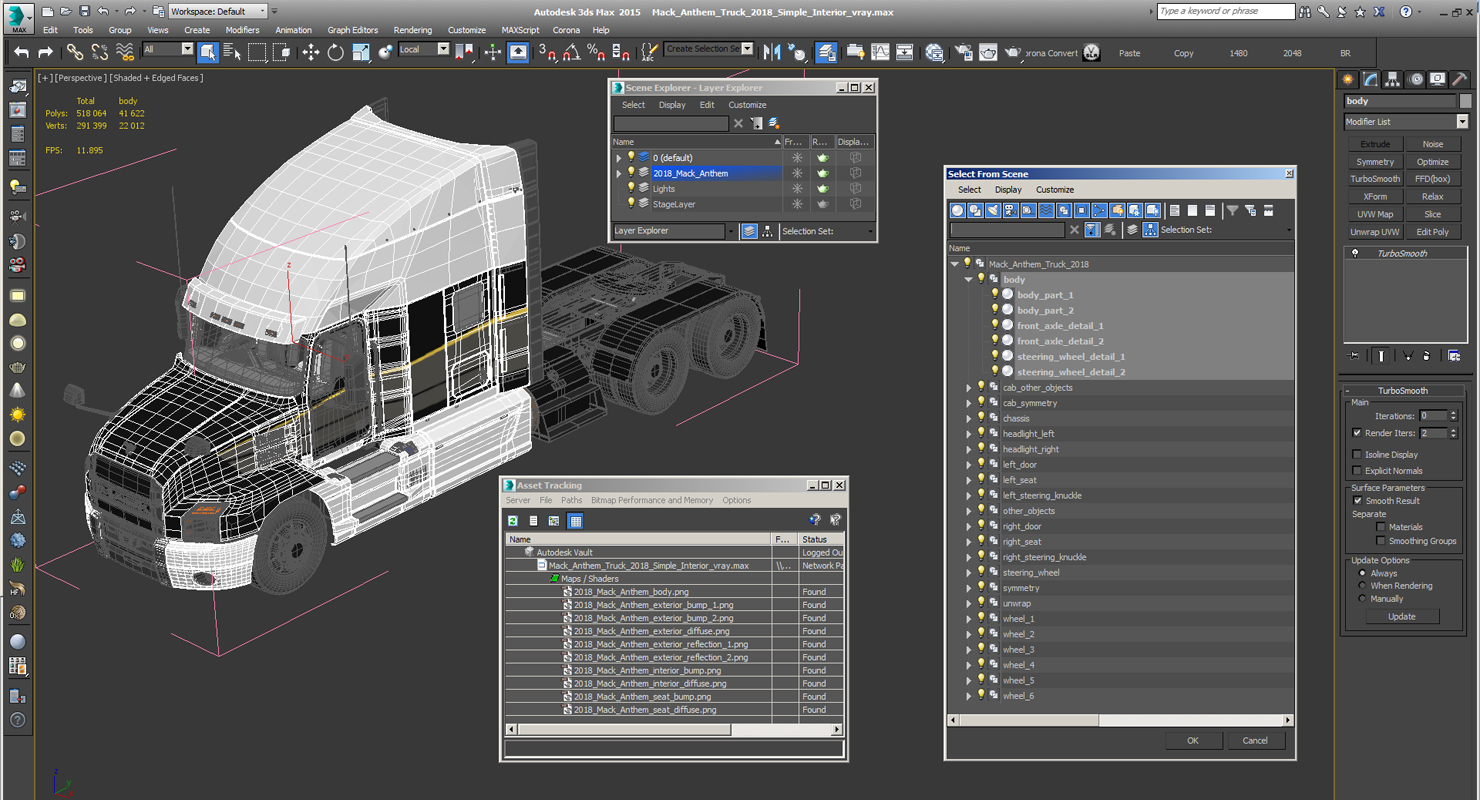This screenshot has width=1480, height=800.
Task: Click the Undo arrow in main toolbar
Action: click(x=21, y=53)
